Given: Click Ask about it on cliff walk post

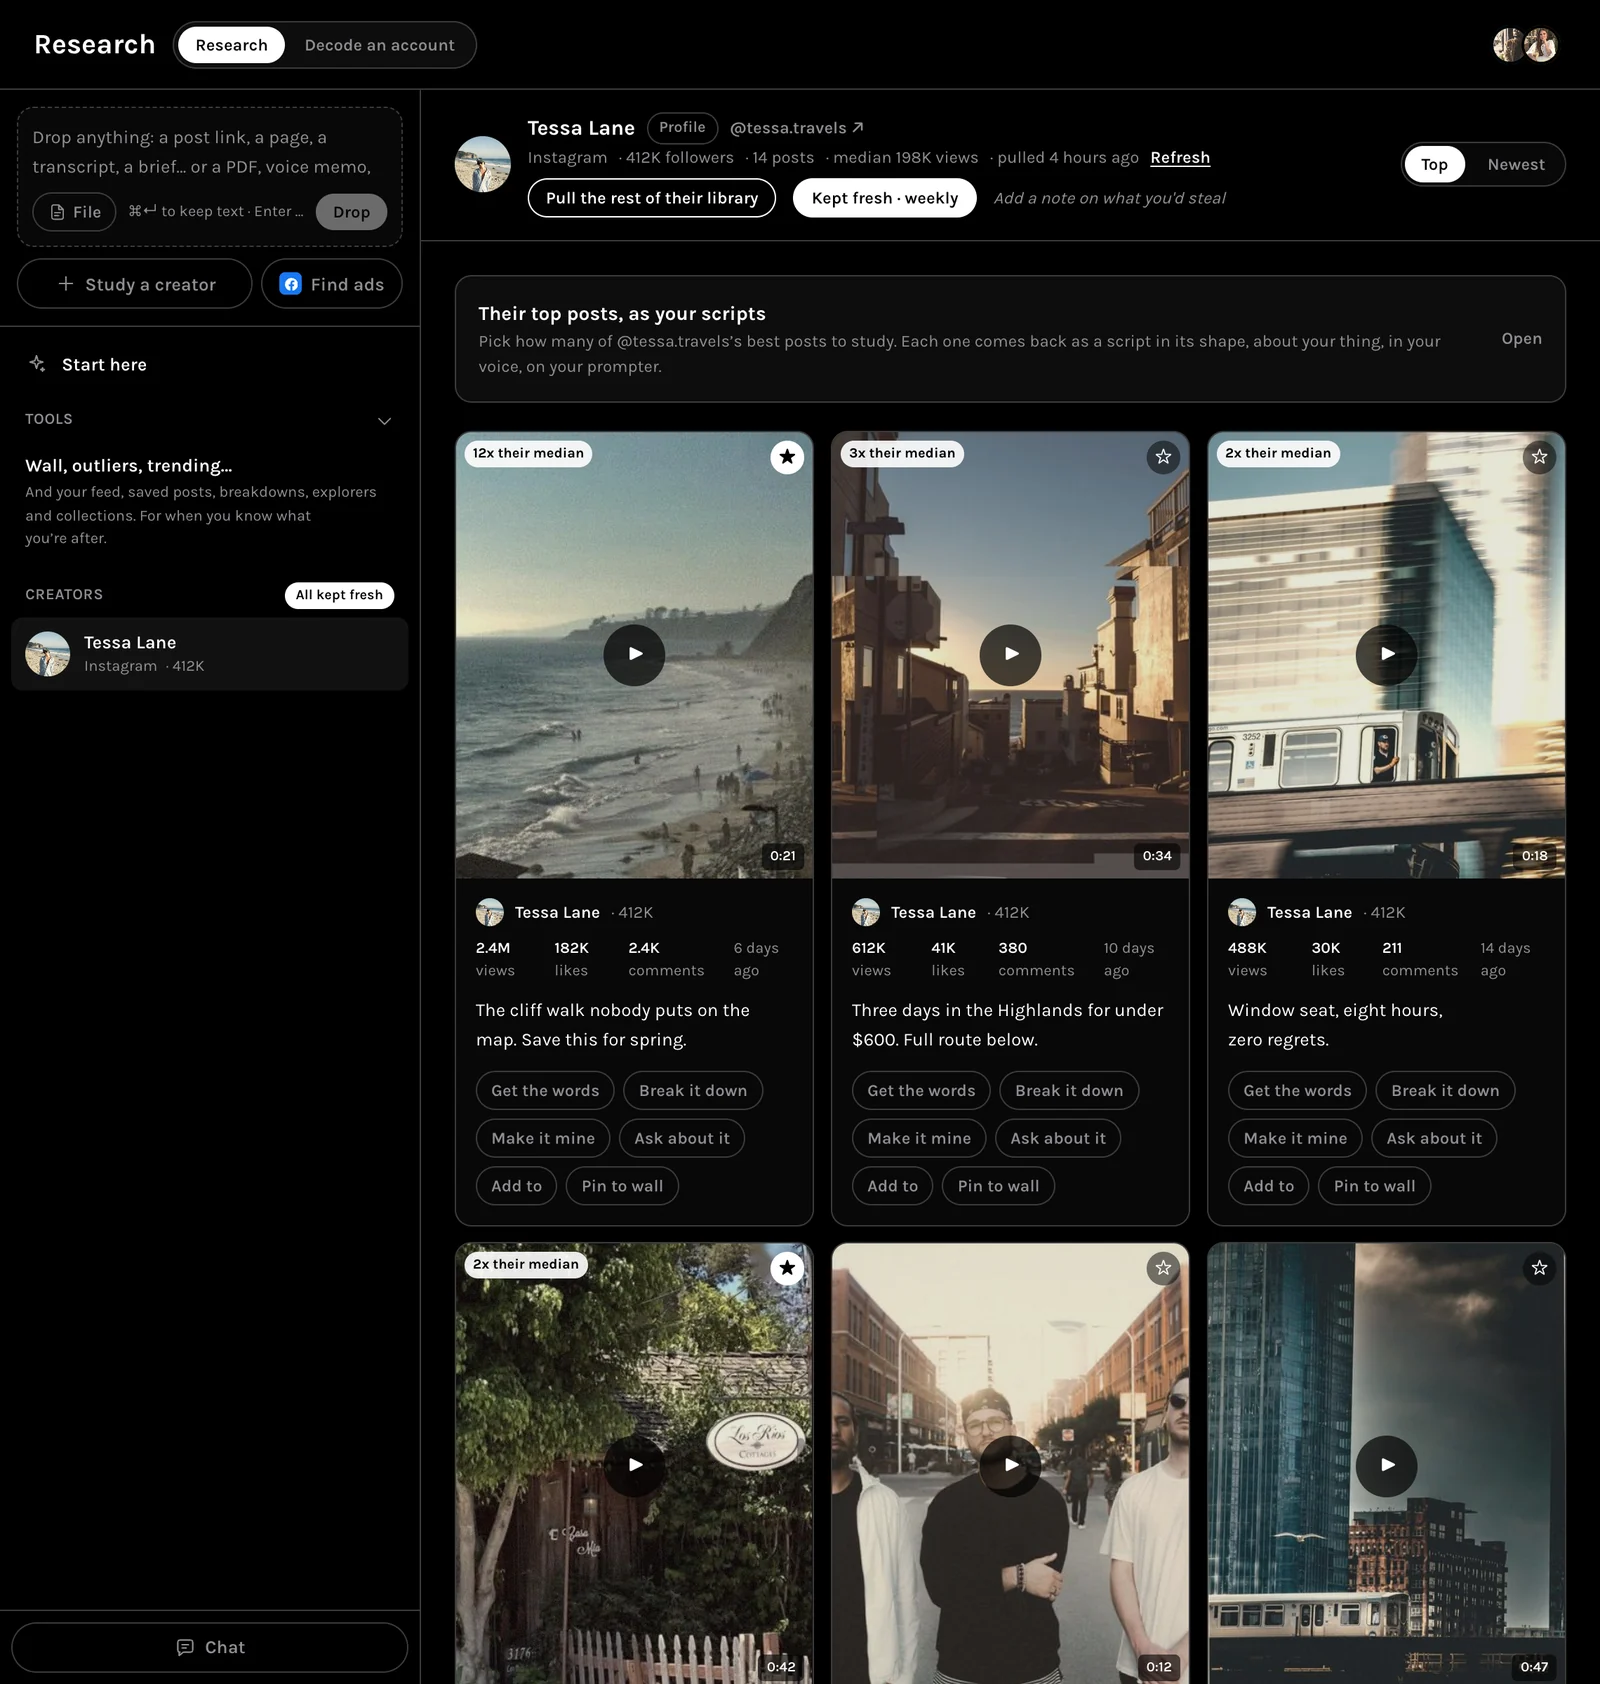Looking at the screenshot, I should 682,1138.
